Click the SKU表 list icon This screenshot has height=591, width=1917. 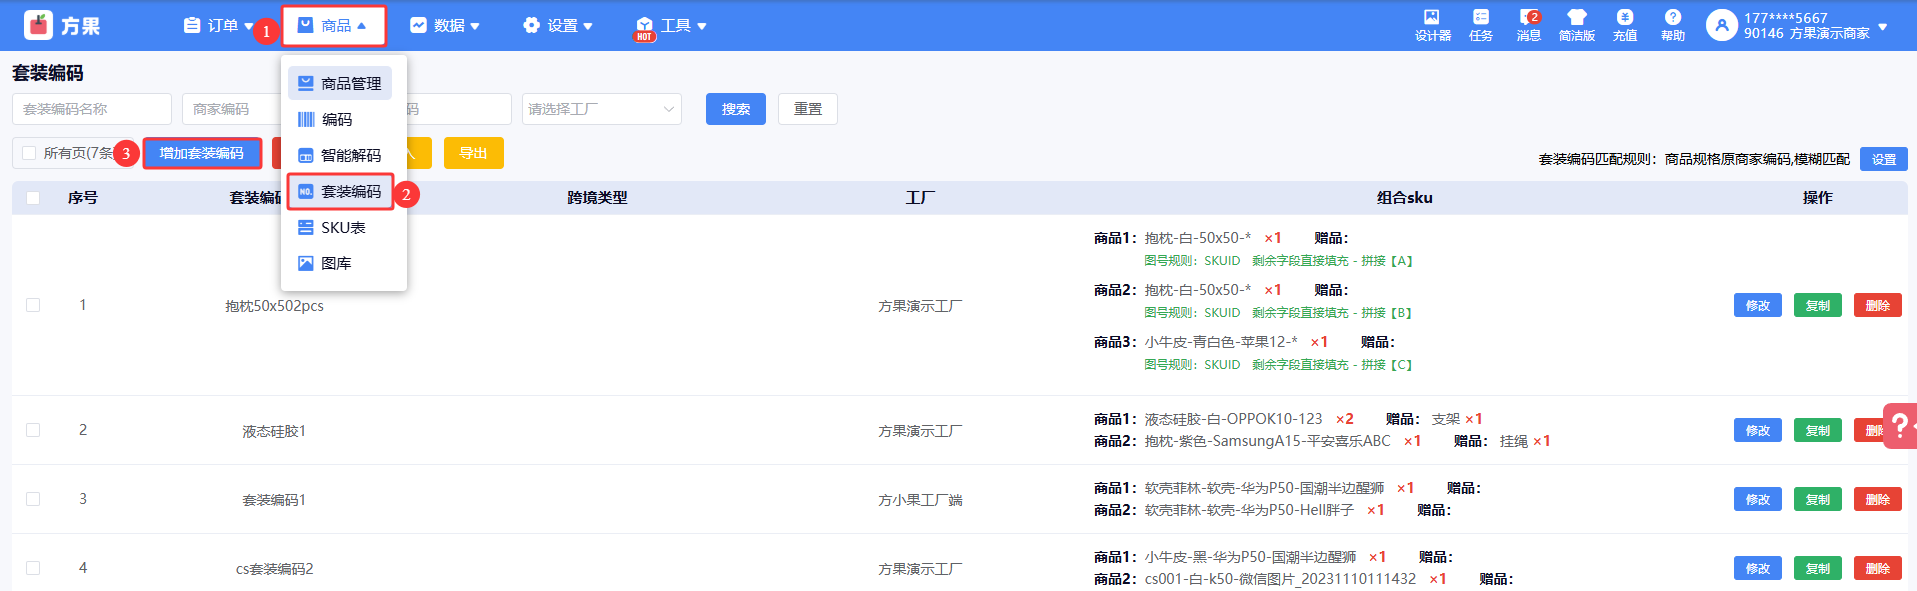[306, 227]
